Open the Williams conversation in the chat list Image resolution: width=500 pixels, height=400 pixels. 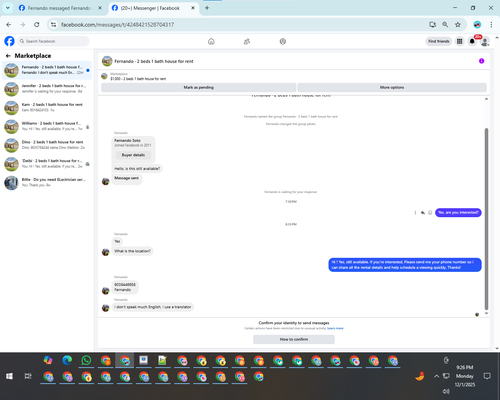point(47,126)
